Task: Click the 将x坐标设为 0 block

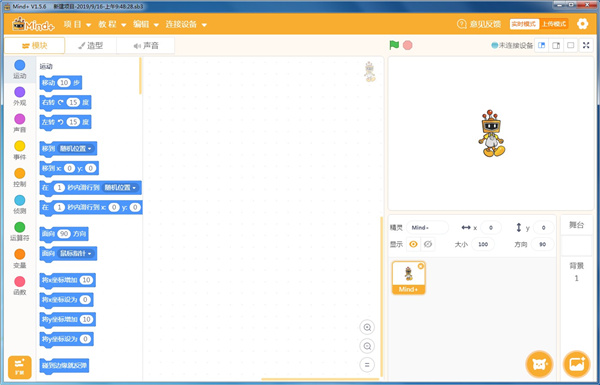Action: click(66, 300)
